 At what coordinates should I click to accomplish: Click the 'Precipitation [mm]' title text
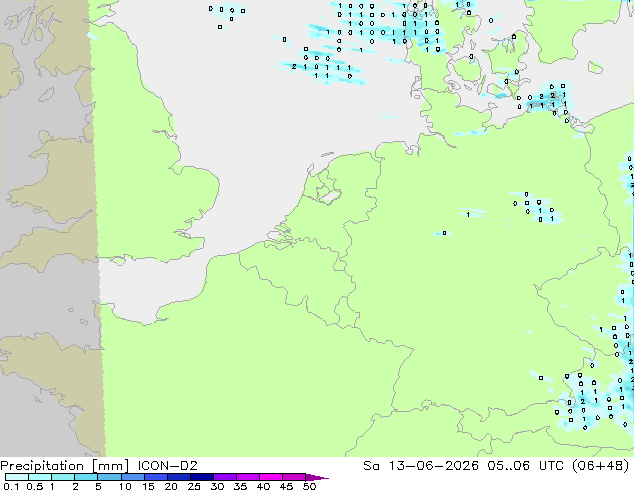tap(65, 466)
